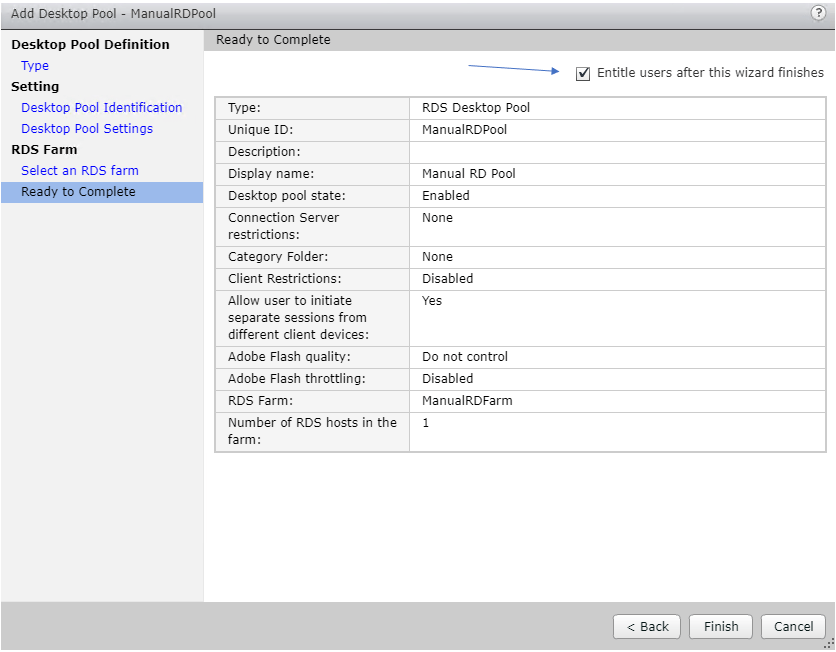Click the Unique ID: label
Image resolution: width=836 pixels, height=652 pixels.
pos(260,130)
